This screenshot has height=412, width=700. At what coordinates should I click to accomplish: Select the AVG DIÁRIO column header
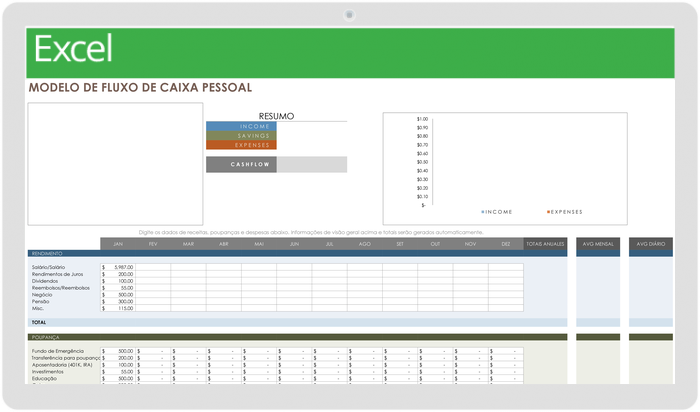(x=650, y=244)
